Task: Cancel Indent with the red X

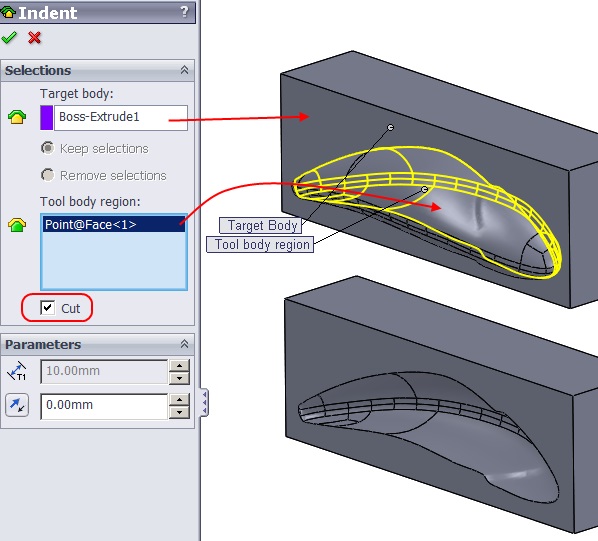Action: point(34,38)
